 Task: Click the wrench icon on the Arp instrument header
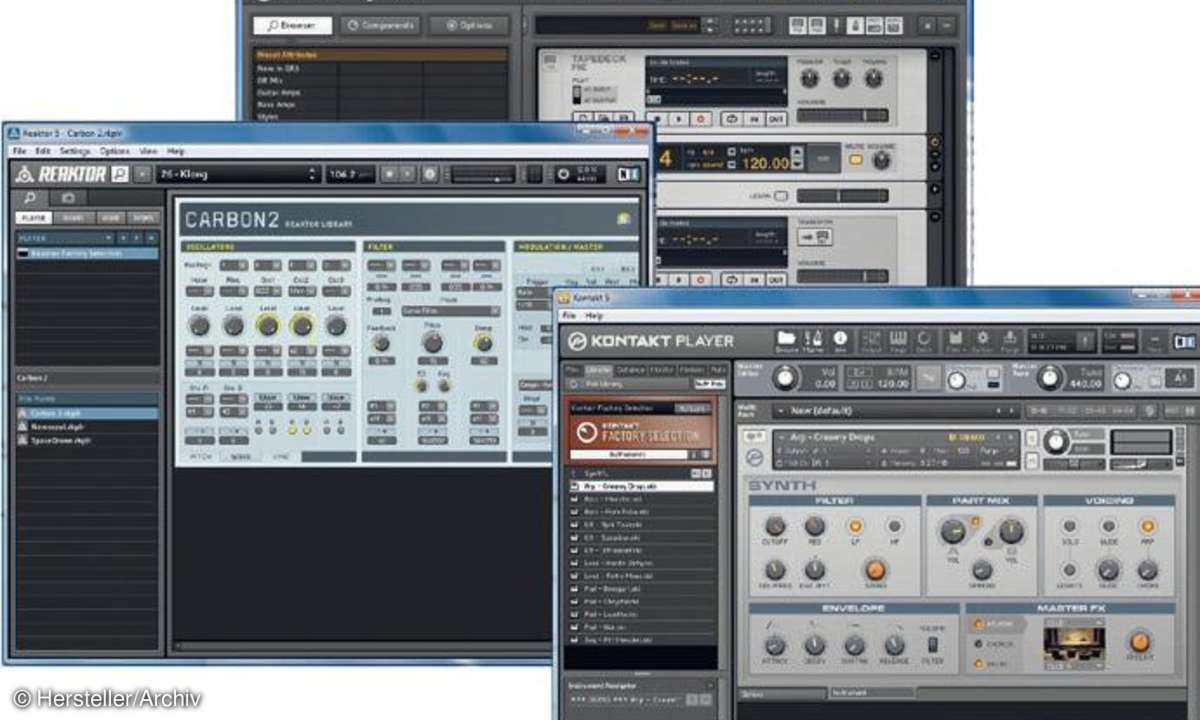point(753,436)
